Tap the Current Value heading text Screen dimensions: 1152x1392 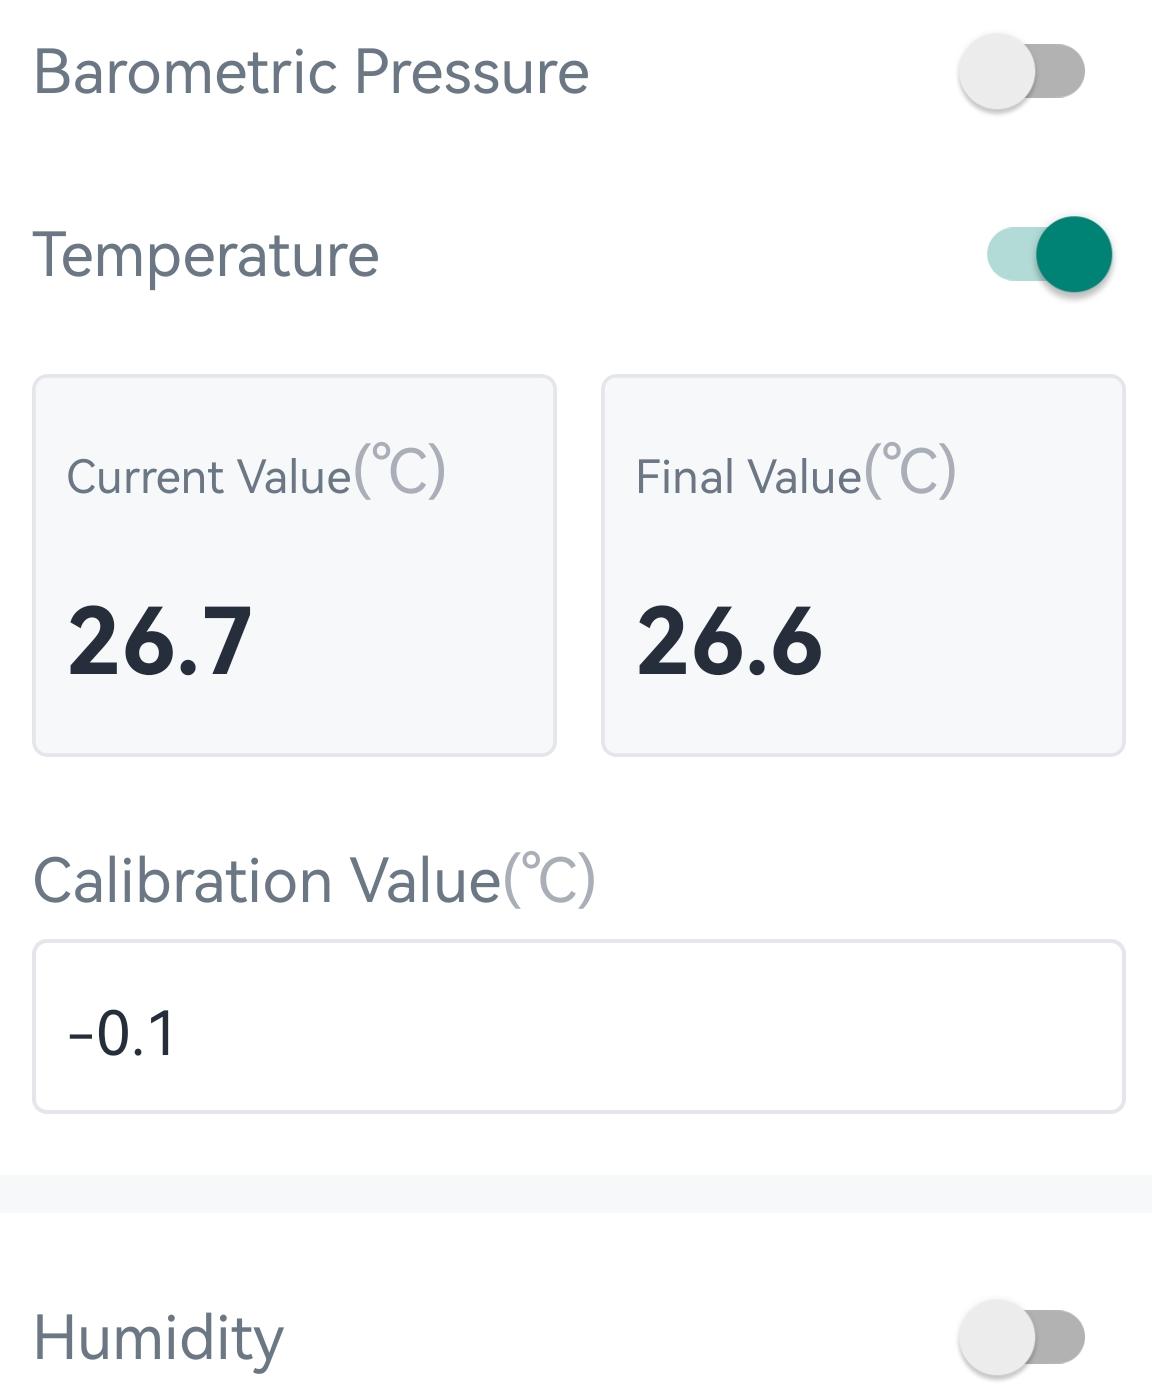point(209,476)
